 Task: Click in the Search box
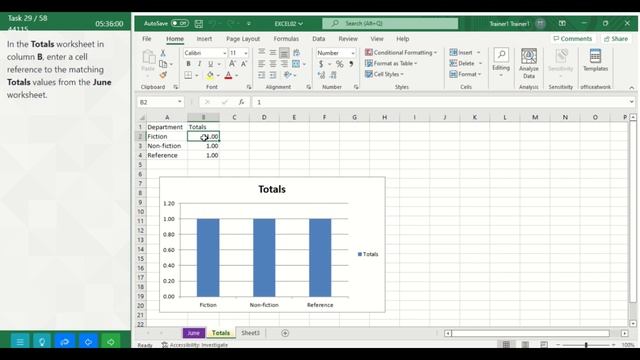click(390, 23)
